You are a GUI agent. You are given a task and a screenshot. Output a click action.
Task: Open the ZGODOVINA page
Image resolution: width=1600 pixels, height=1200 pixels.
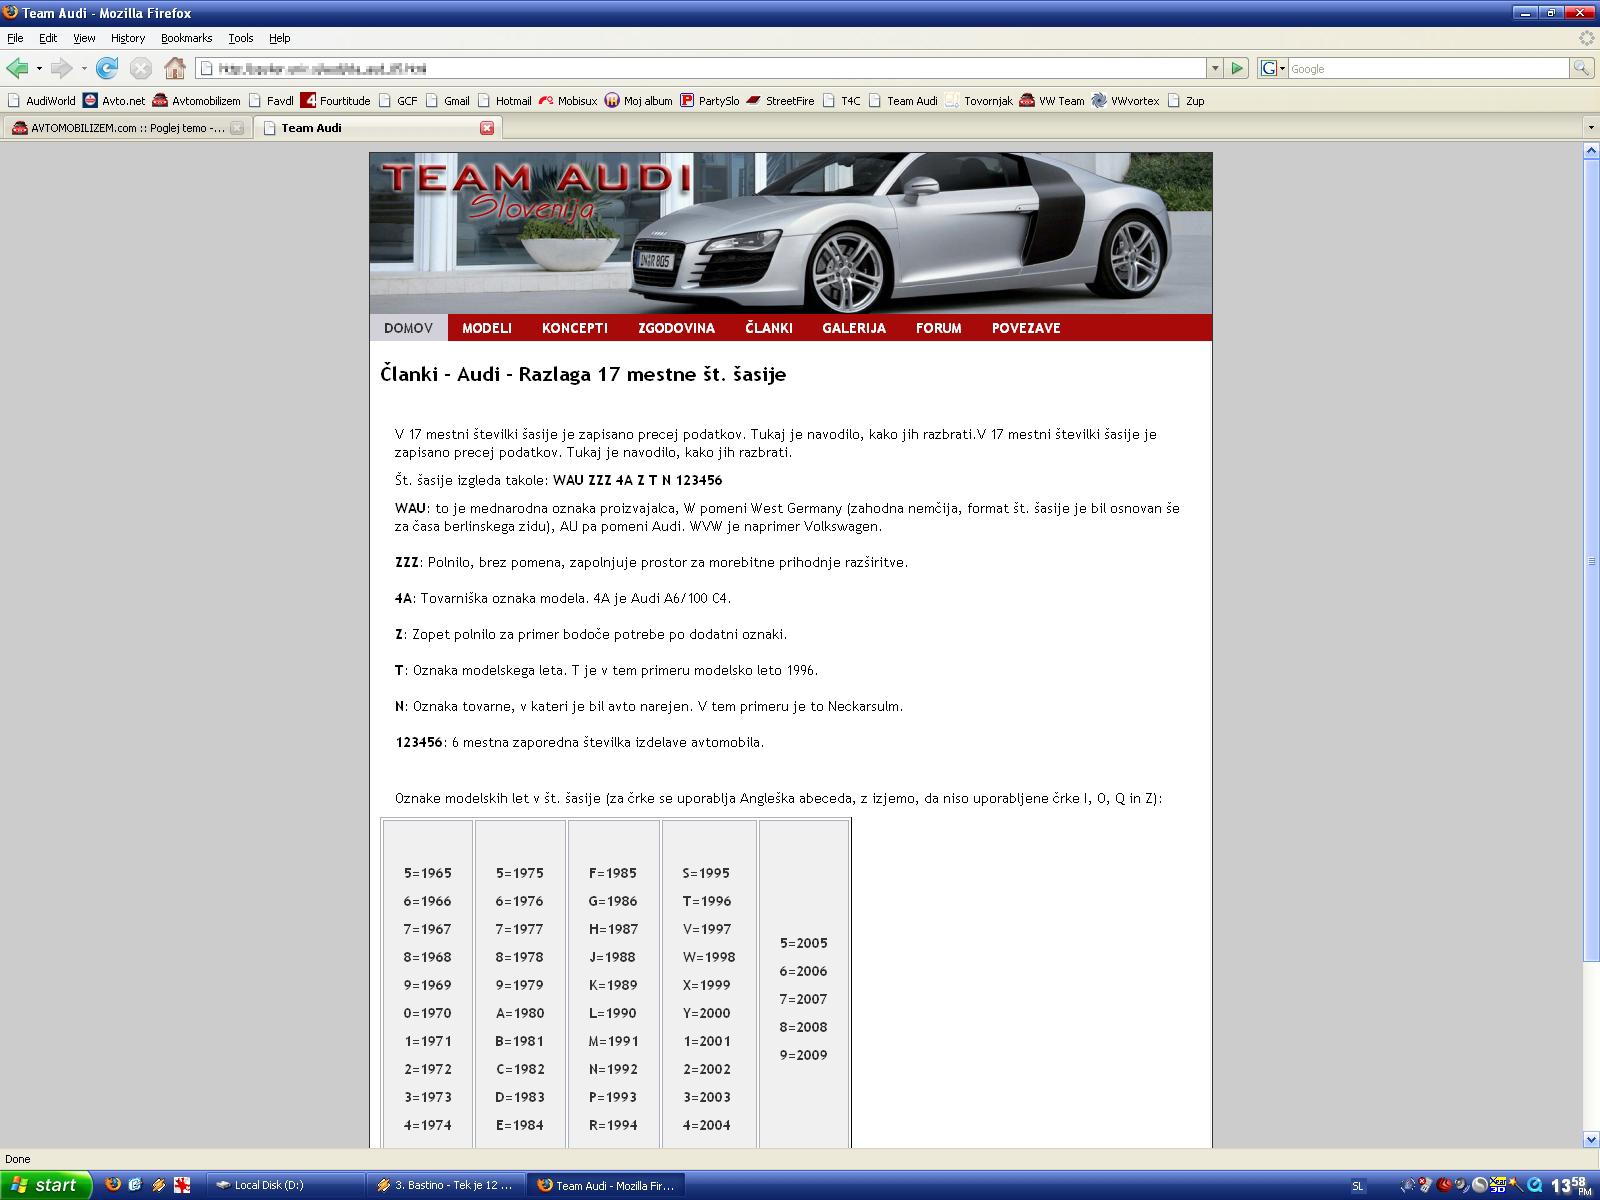click(677, 328)
